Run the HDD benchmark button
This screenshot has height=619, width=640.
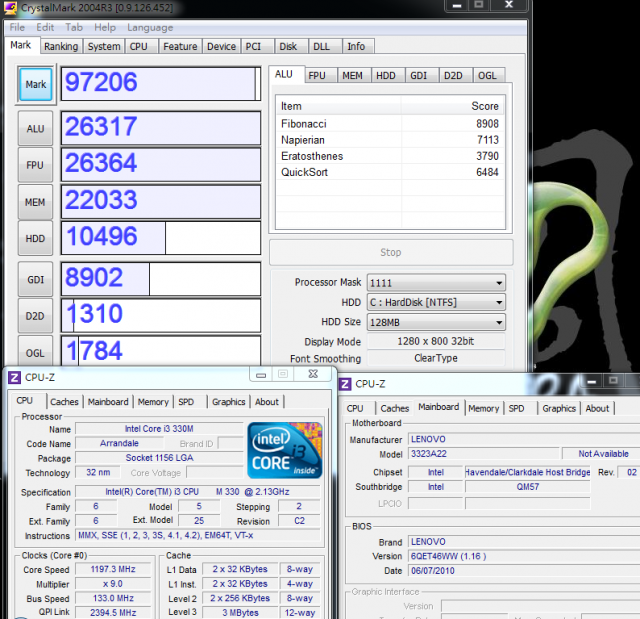[36, 239]
